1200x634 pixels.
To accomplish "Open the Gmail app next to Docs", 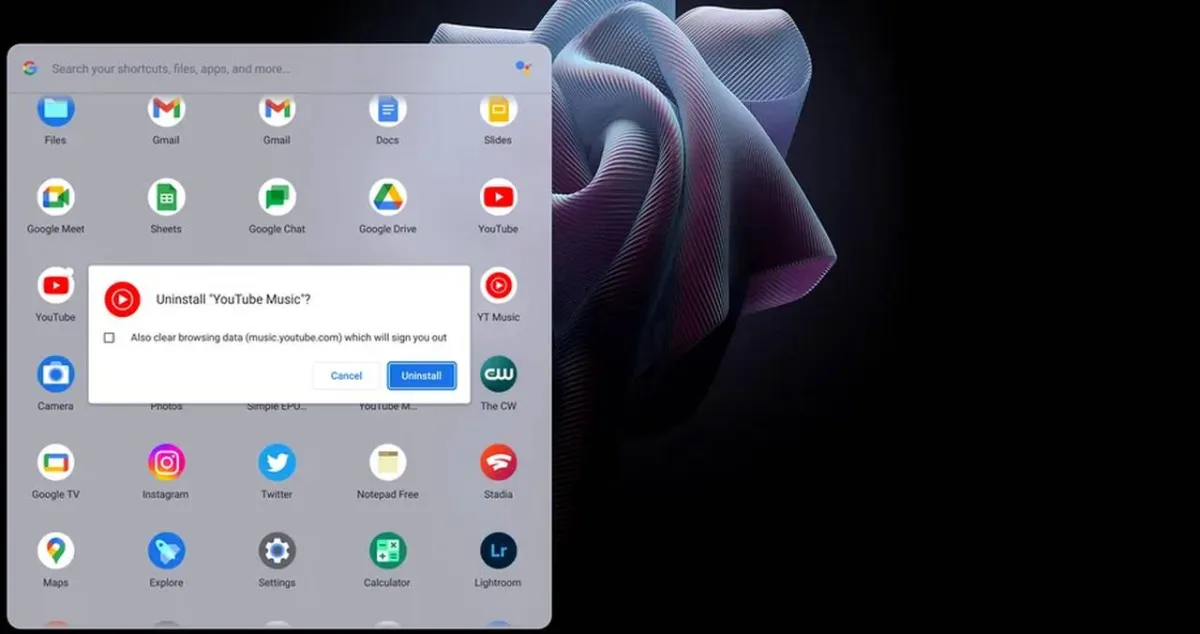I will (x=277, y=109).
